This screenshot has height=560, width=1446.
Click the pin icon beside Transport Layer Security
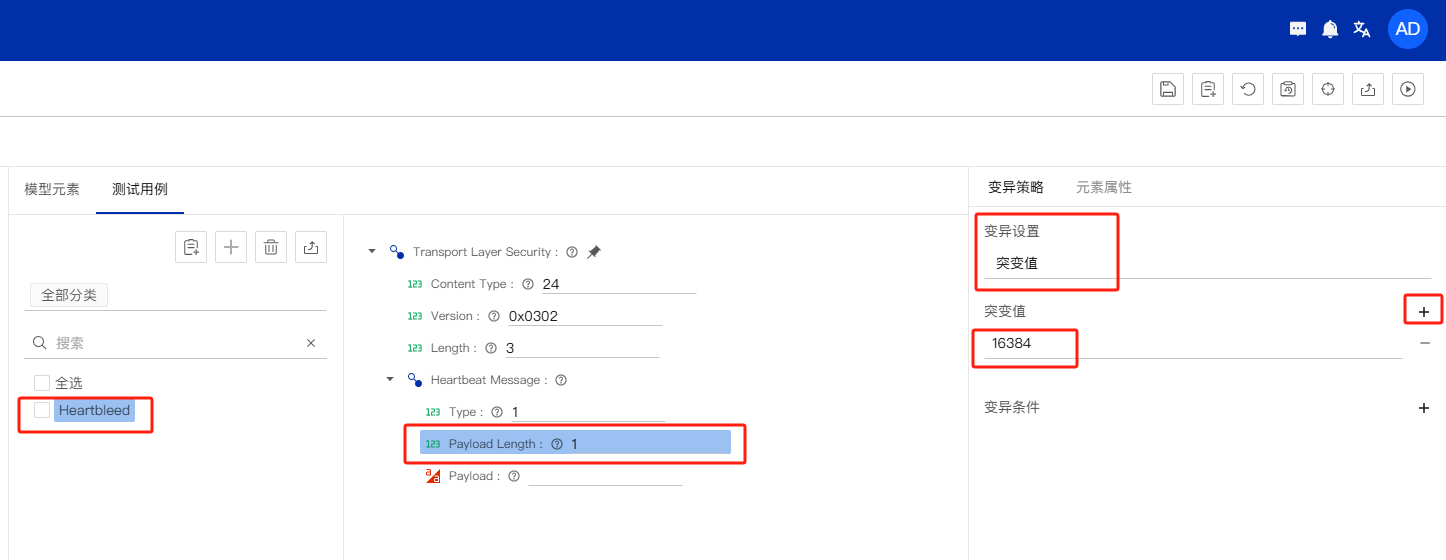tap(594, 252)
